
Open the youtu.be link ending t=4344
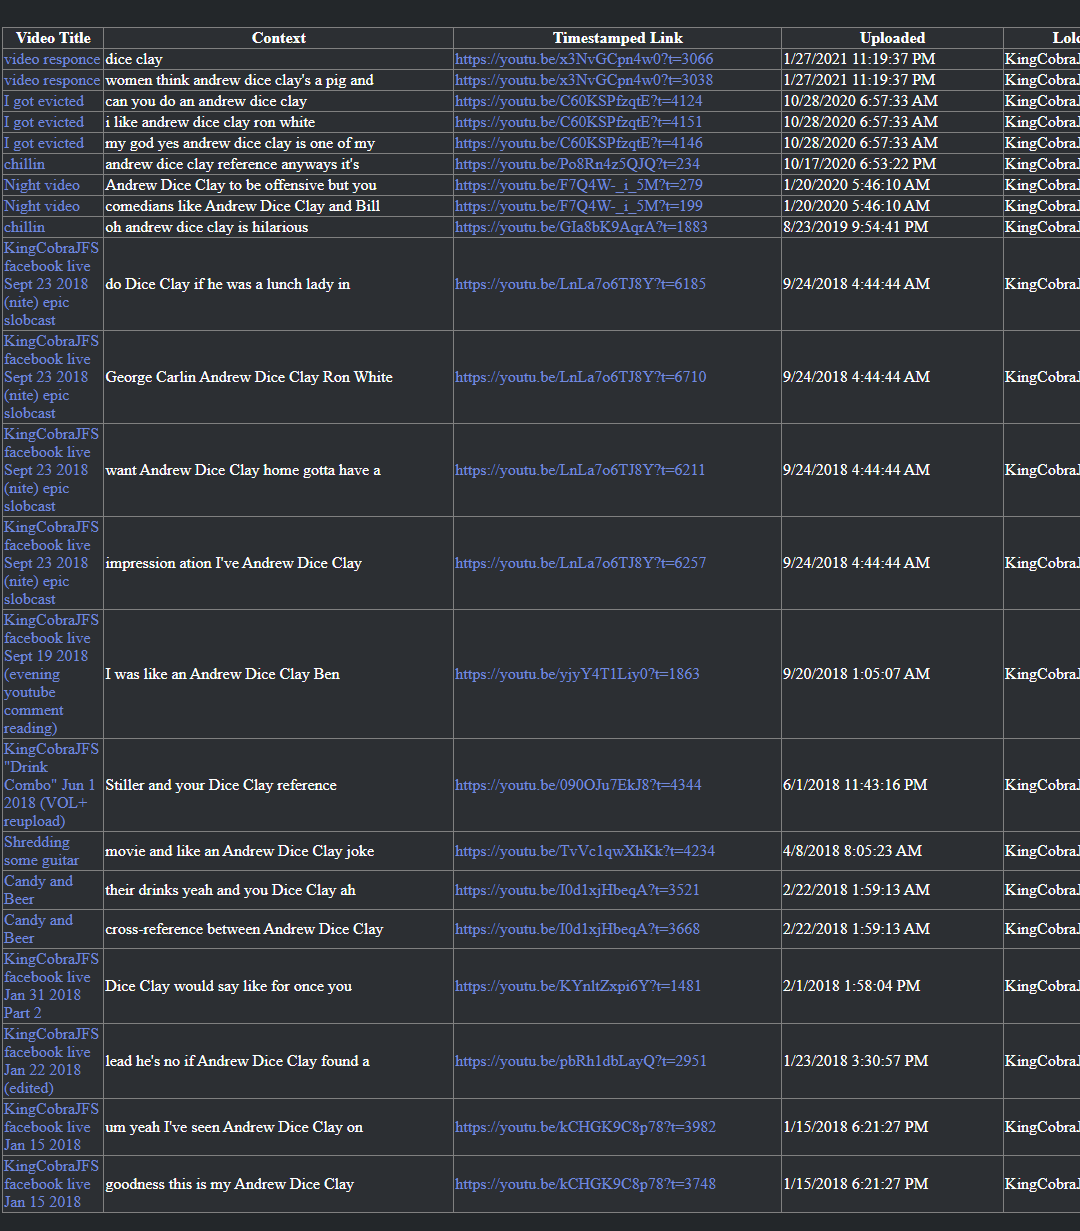tap(578, 785)
